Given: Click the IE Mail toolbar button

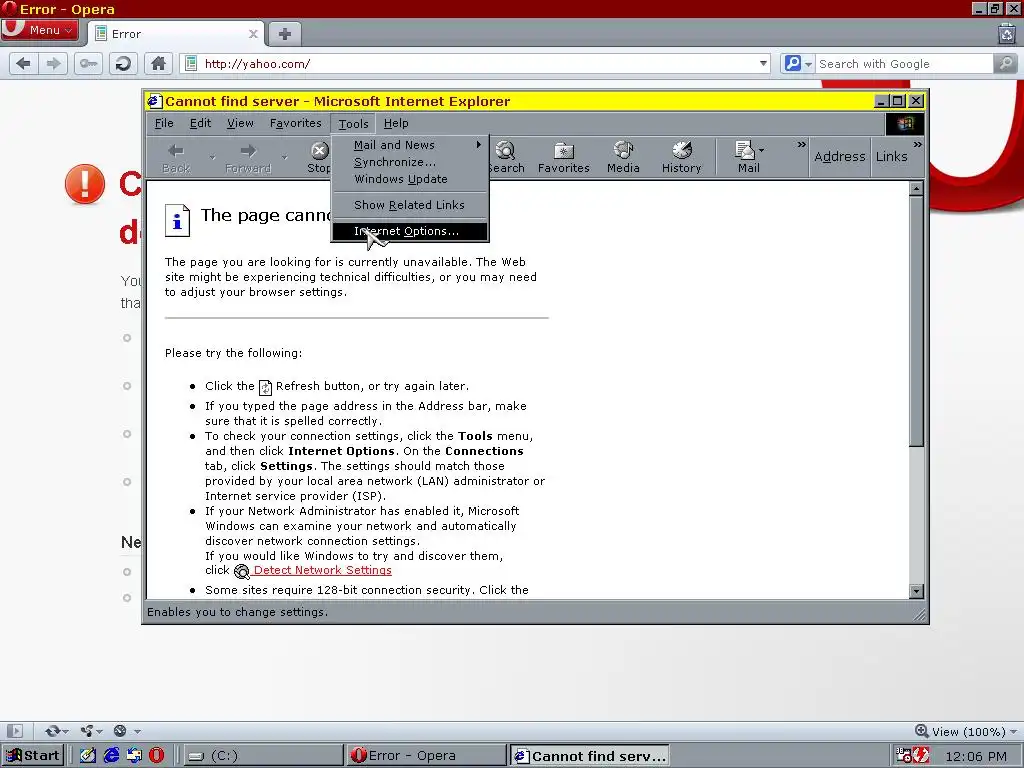Looking at the screenshot, I should click(744, 158).
